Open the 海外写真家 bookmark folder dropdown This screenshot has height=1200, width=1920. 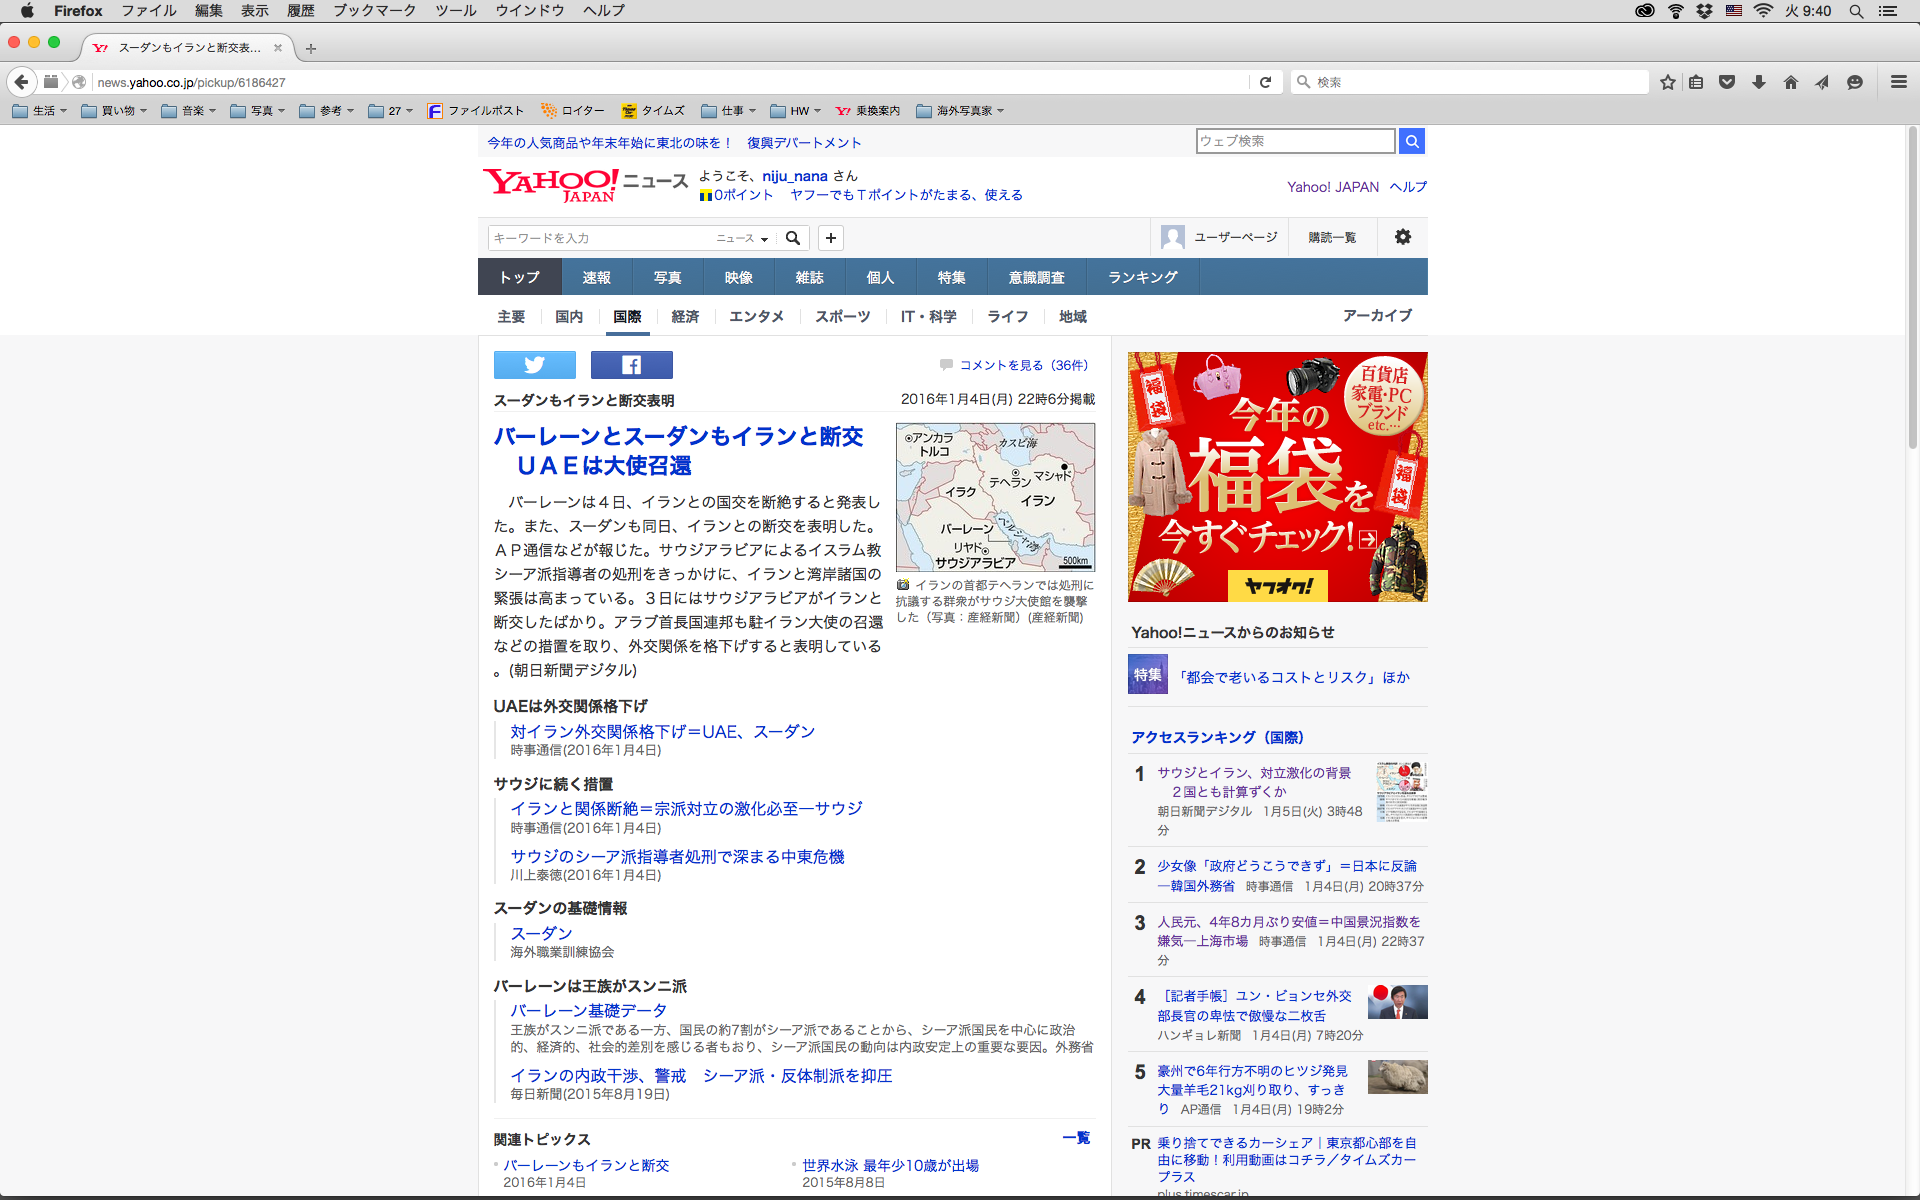960,111
